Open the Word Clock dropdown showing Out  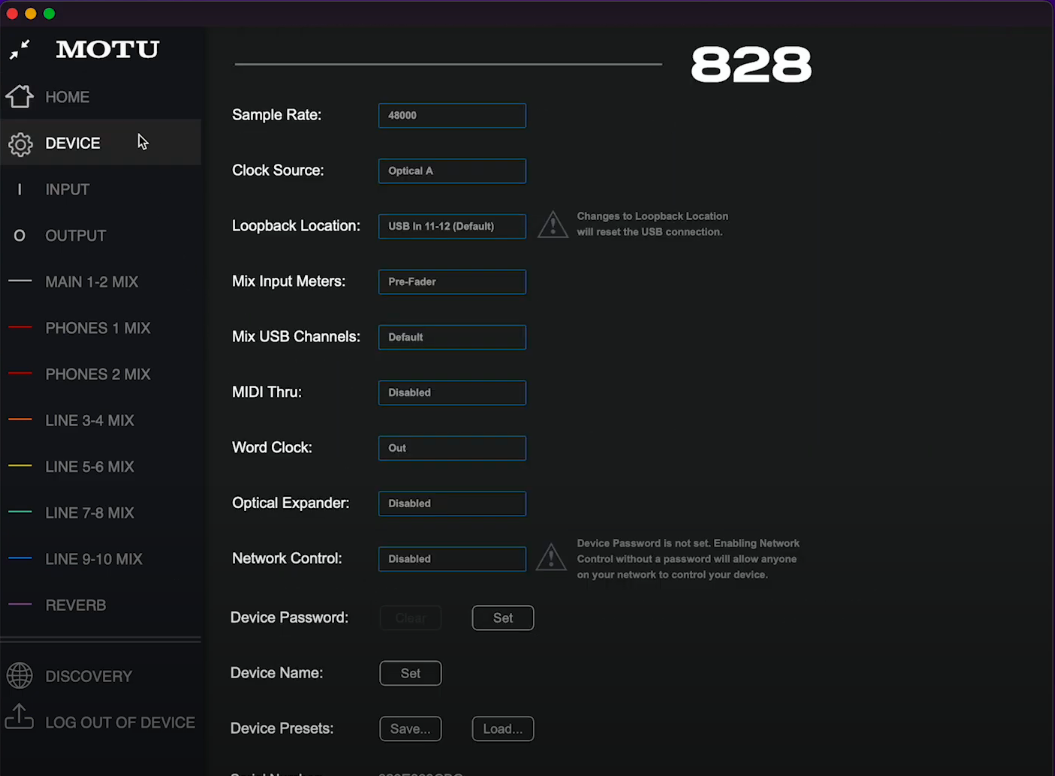point(452,448)
